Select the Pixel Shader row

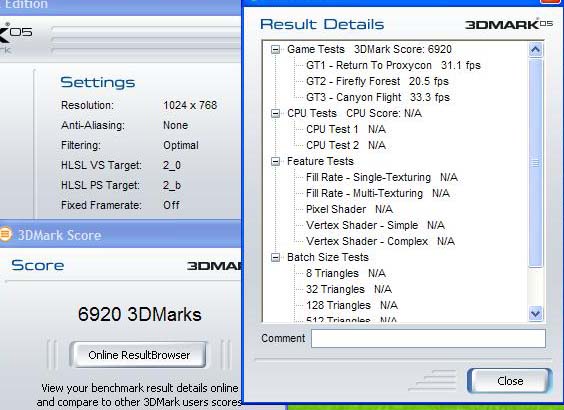[x=349, y=209]
